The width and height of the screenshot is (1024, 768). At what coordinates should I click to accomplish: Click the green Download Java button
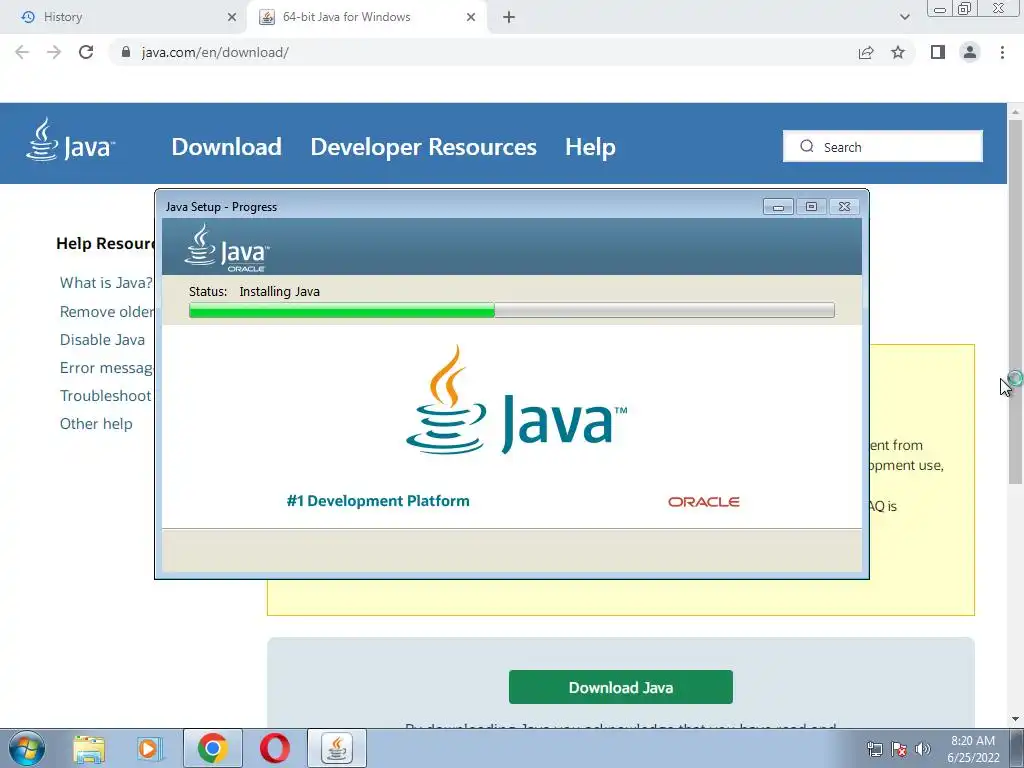620,687
